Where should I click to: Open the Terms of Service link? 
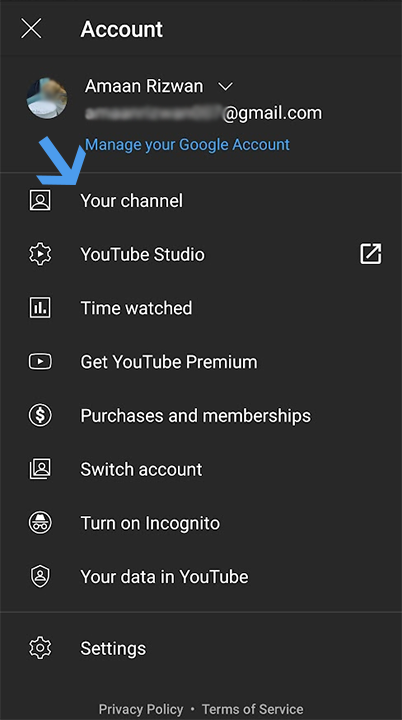click(253, 709)
